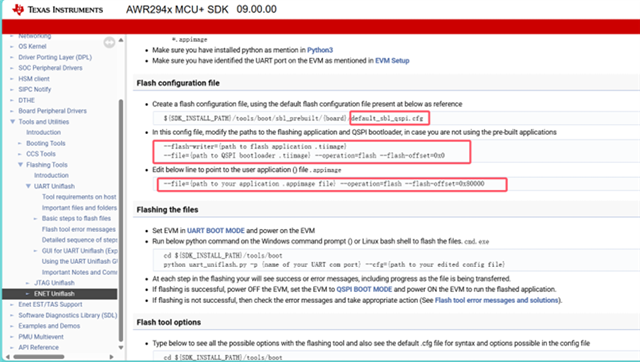Expand the GUI for UART Uniflash node
640x362 pixels.
36,251
